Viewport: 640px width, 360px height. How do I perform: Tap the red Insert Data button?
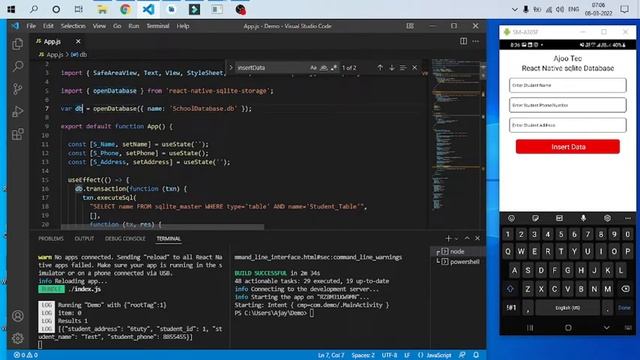coord(568,147)
